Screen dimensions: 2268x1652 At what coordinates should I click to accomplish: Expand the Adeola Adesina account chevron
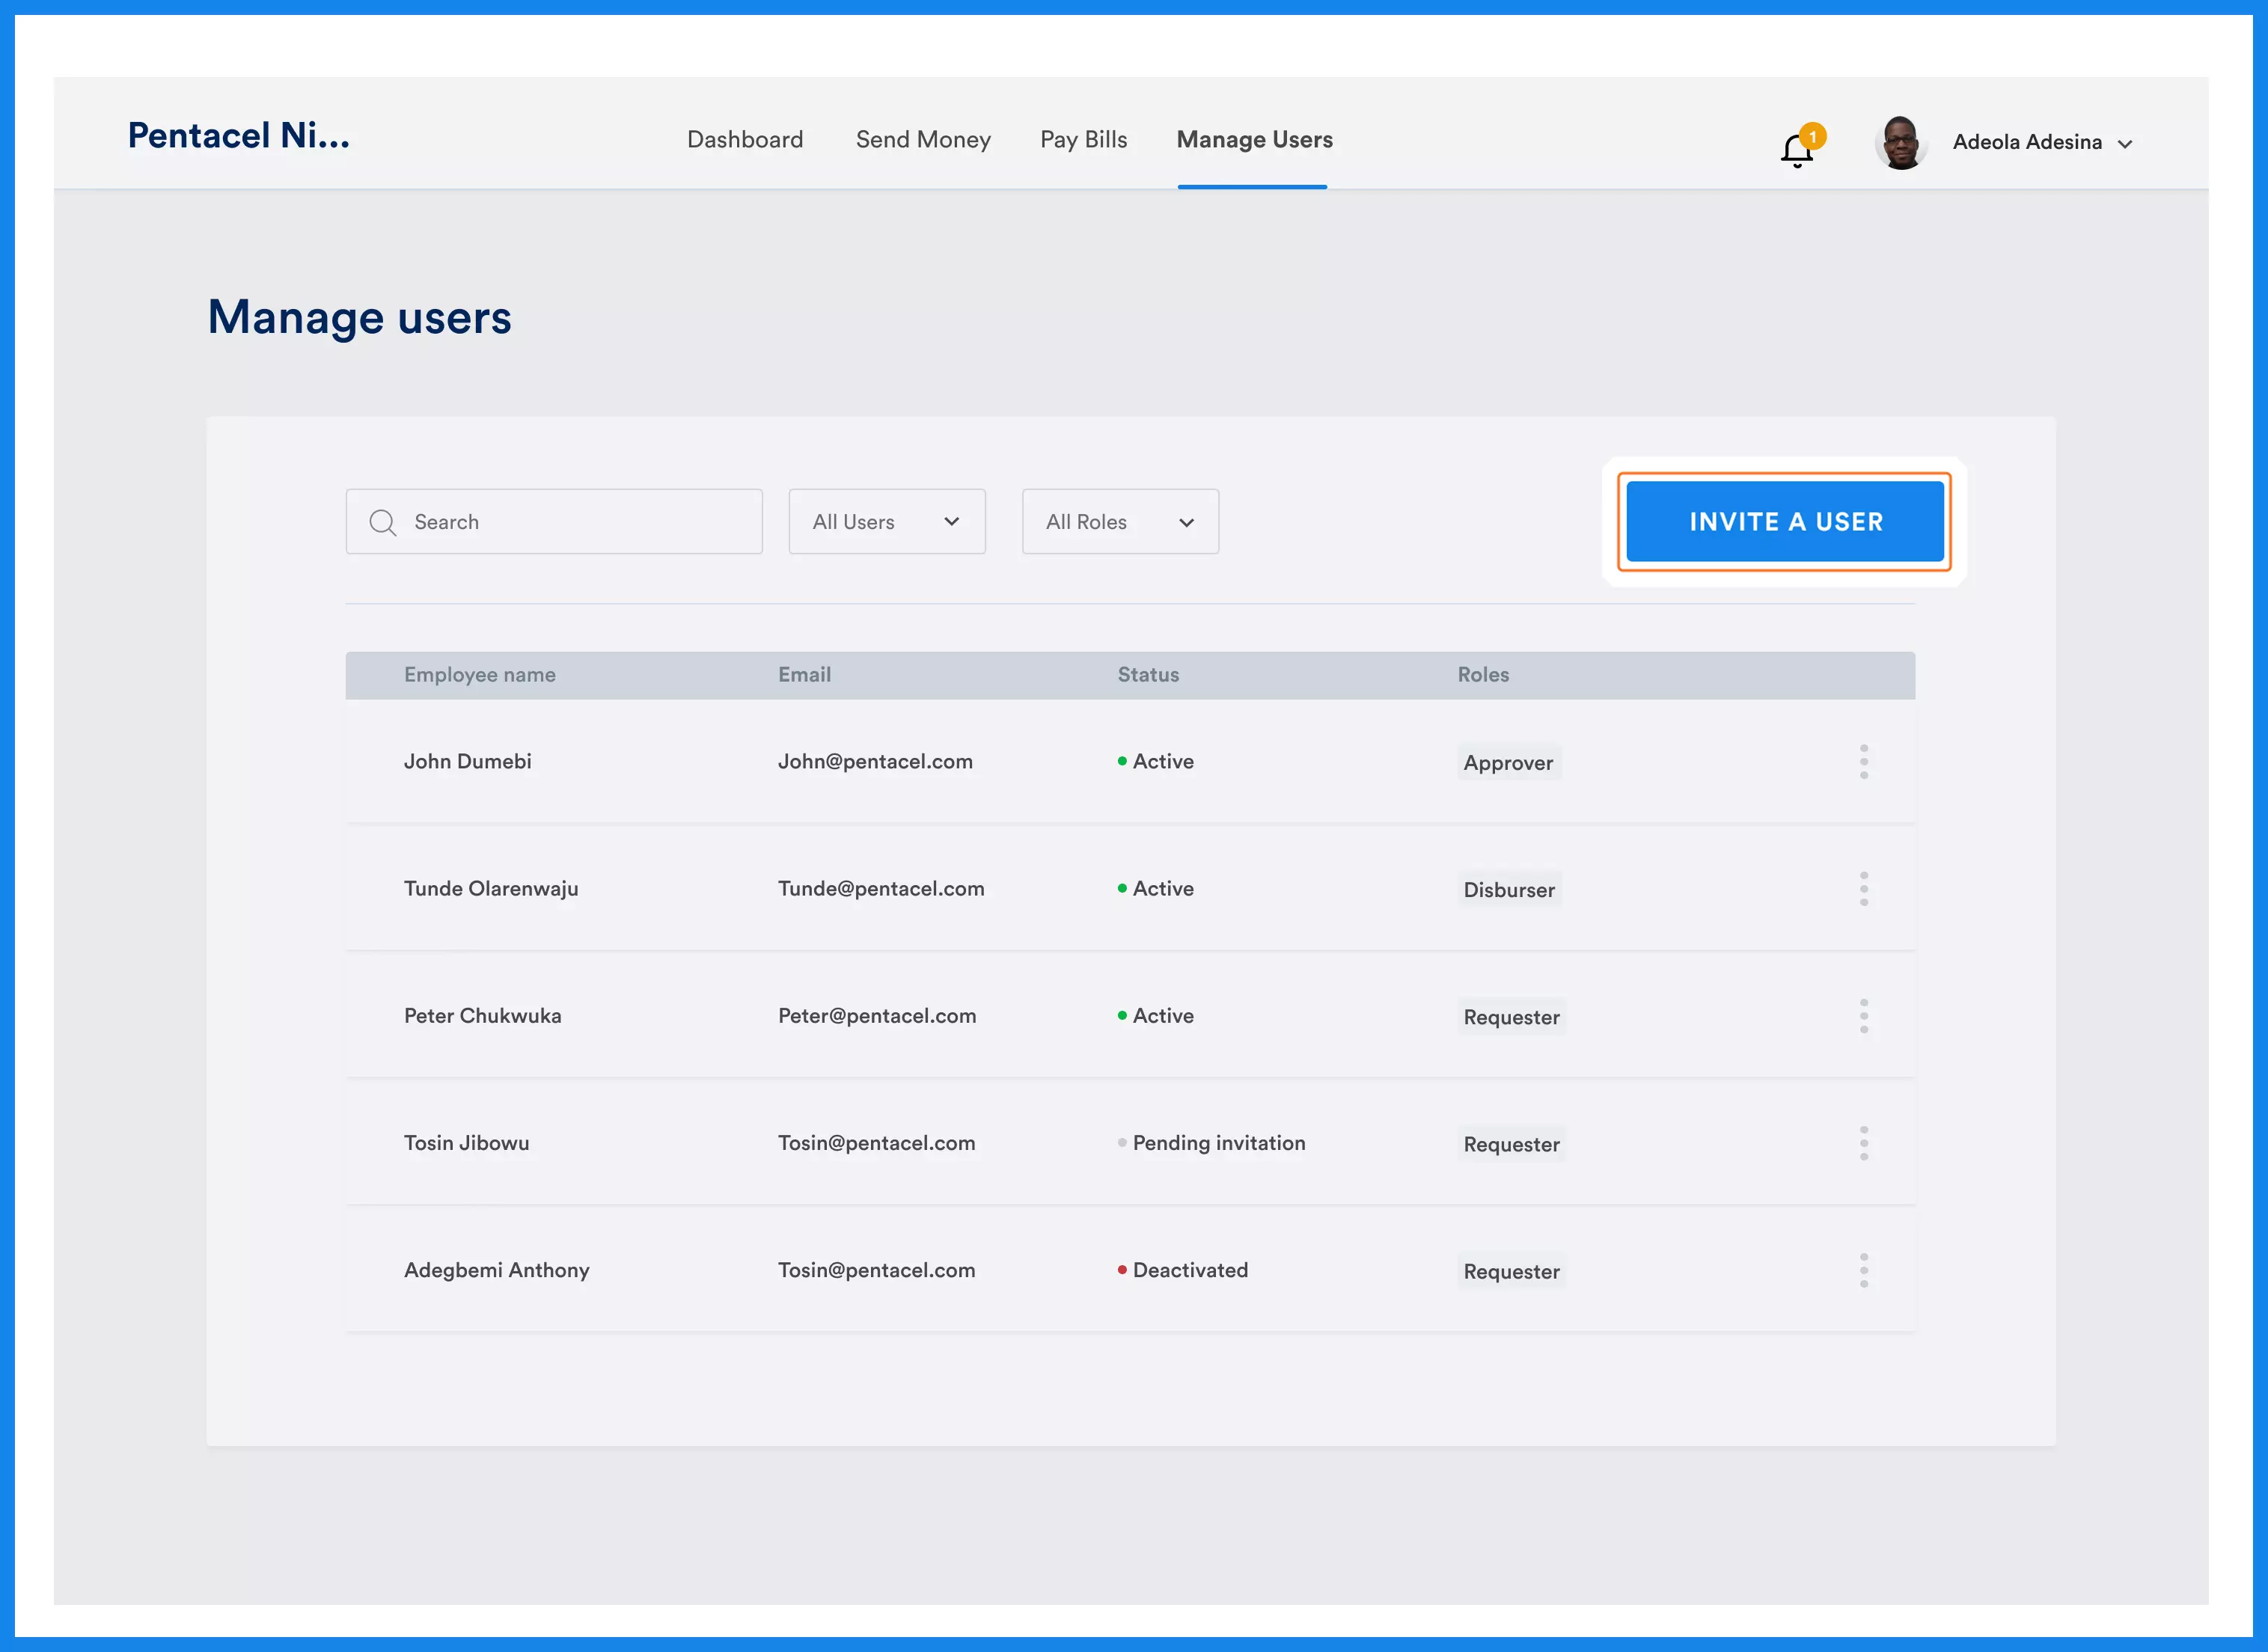(x=2125, y=144)
